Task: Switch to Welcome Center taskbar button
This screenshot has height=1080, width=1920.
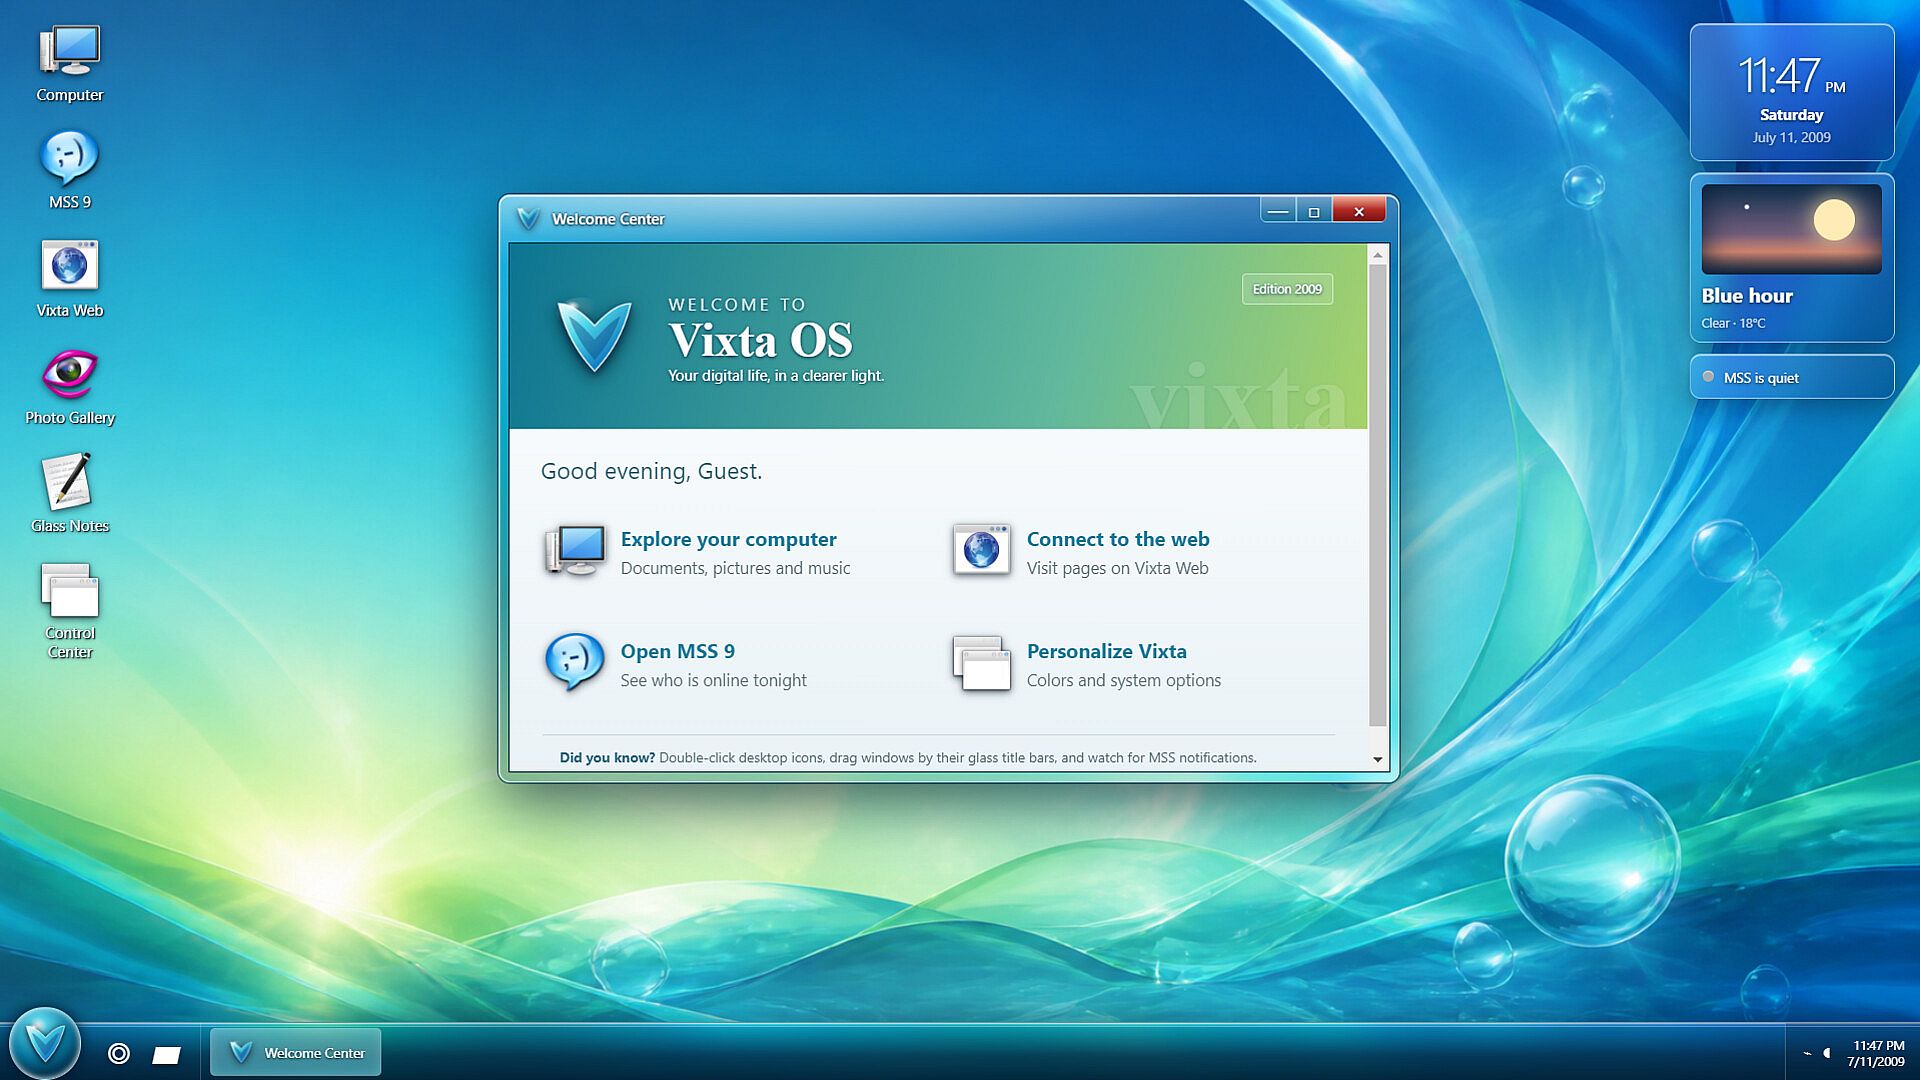Action: pyautogui.click(x=296, y=1052)
